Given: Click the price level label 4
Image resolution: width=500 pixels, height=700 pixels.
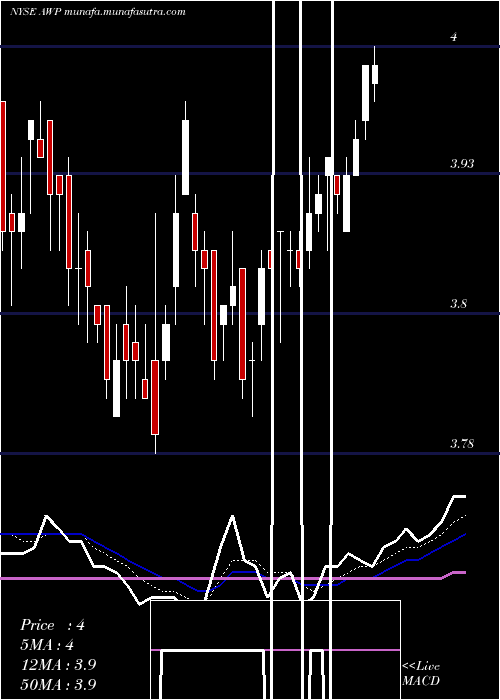Looking at the screenshot, I should point(454,37).
